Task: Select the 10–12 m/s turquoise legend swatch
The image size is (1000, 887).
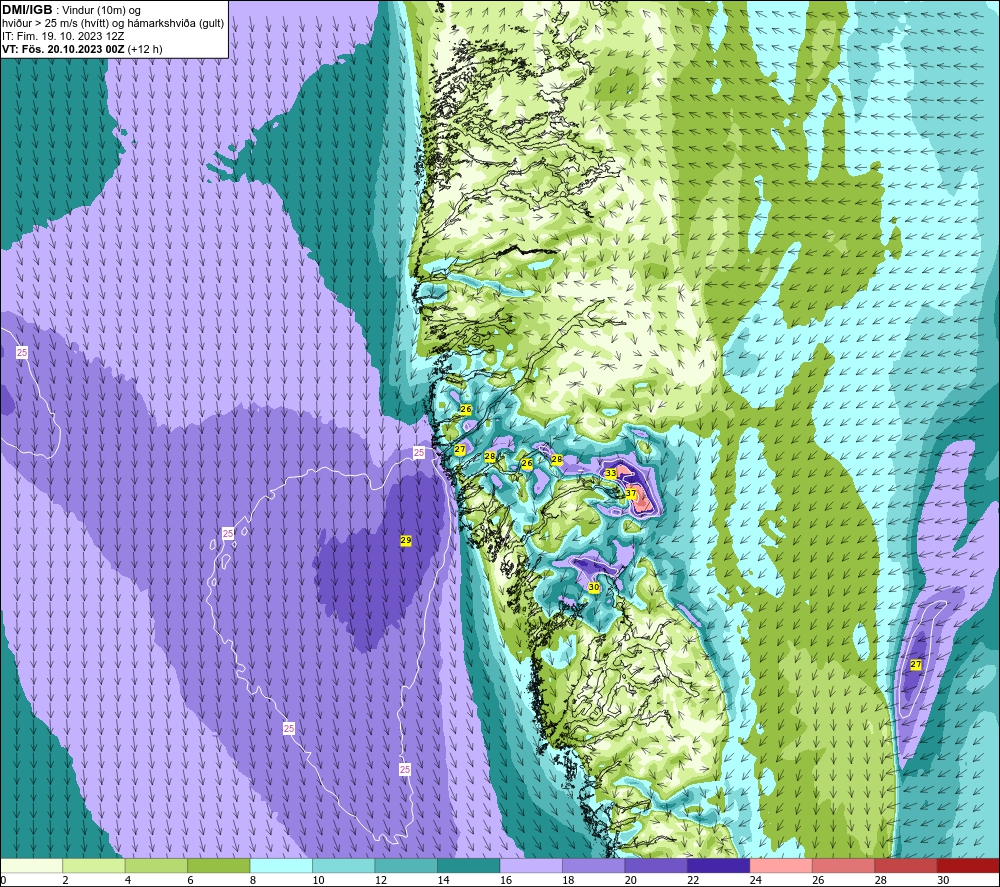Action: [x=344, y=865]
